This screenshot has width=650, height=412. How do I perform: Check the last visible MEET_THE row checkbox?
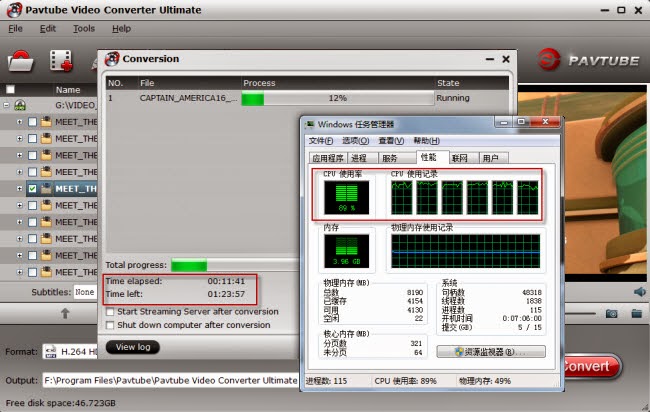click(x=32, y=272)
